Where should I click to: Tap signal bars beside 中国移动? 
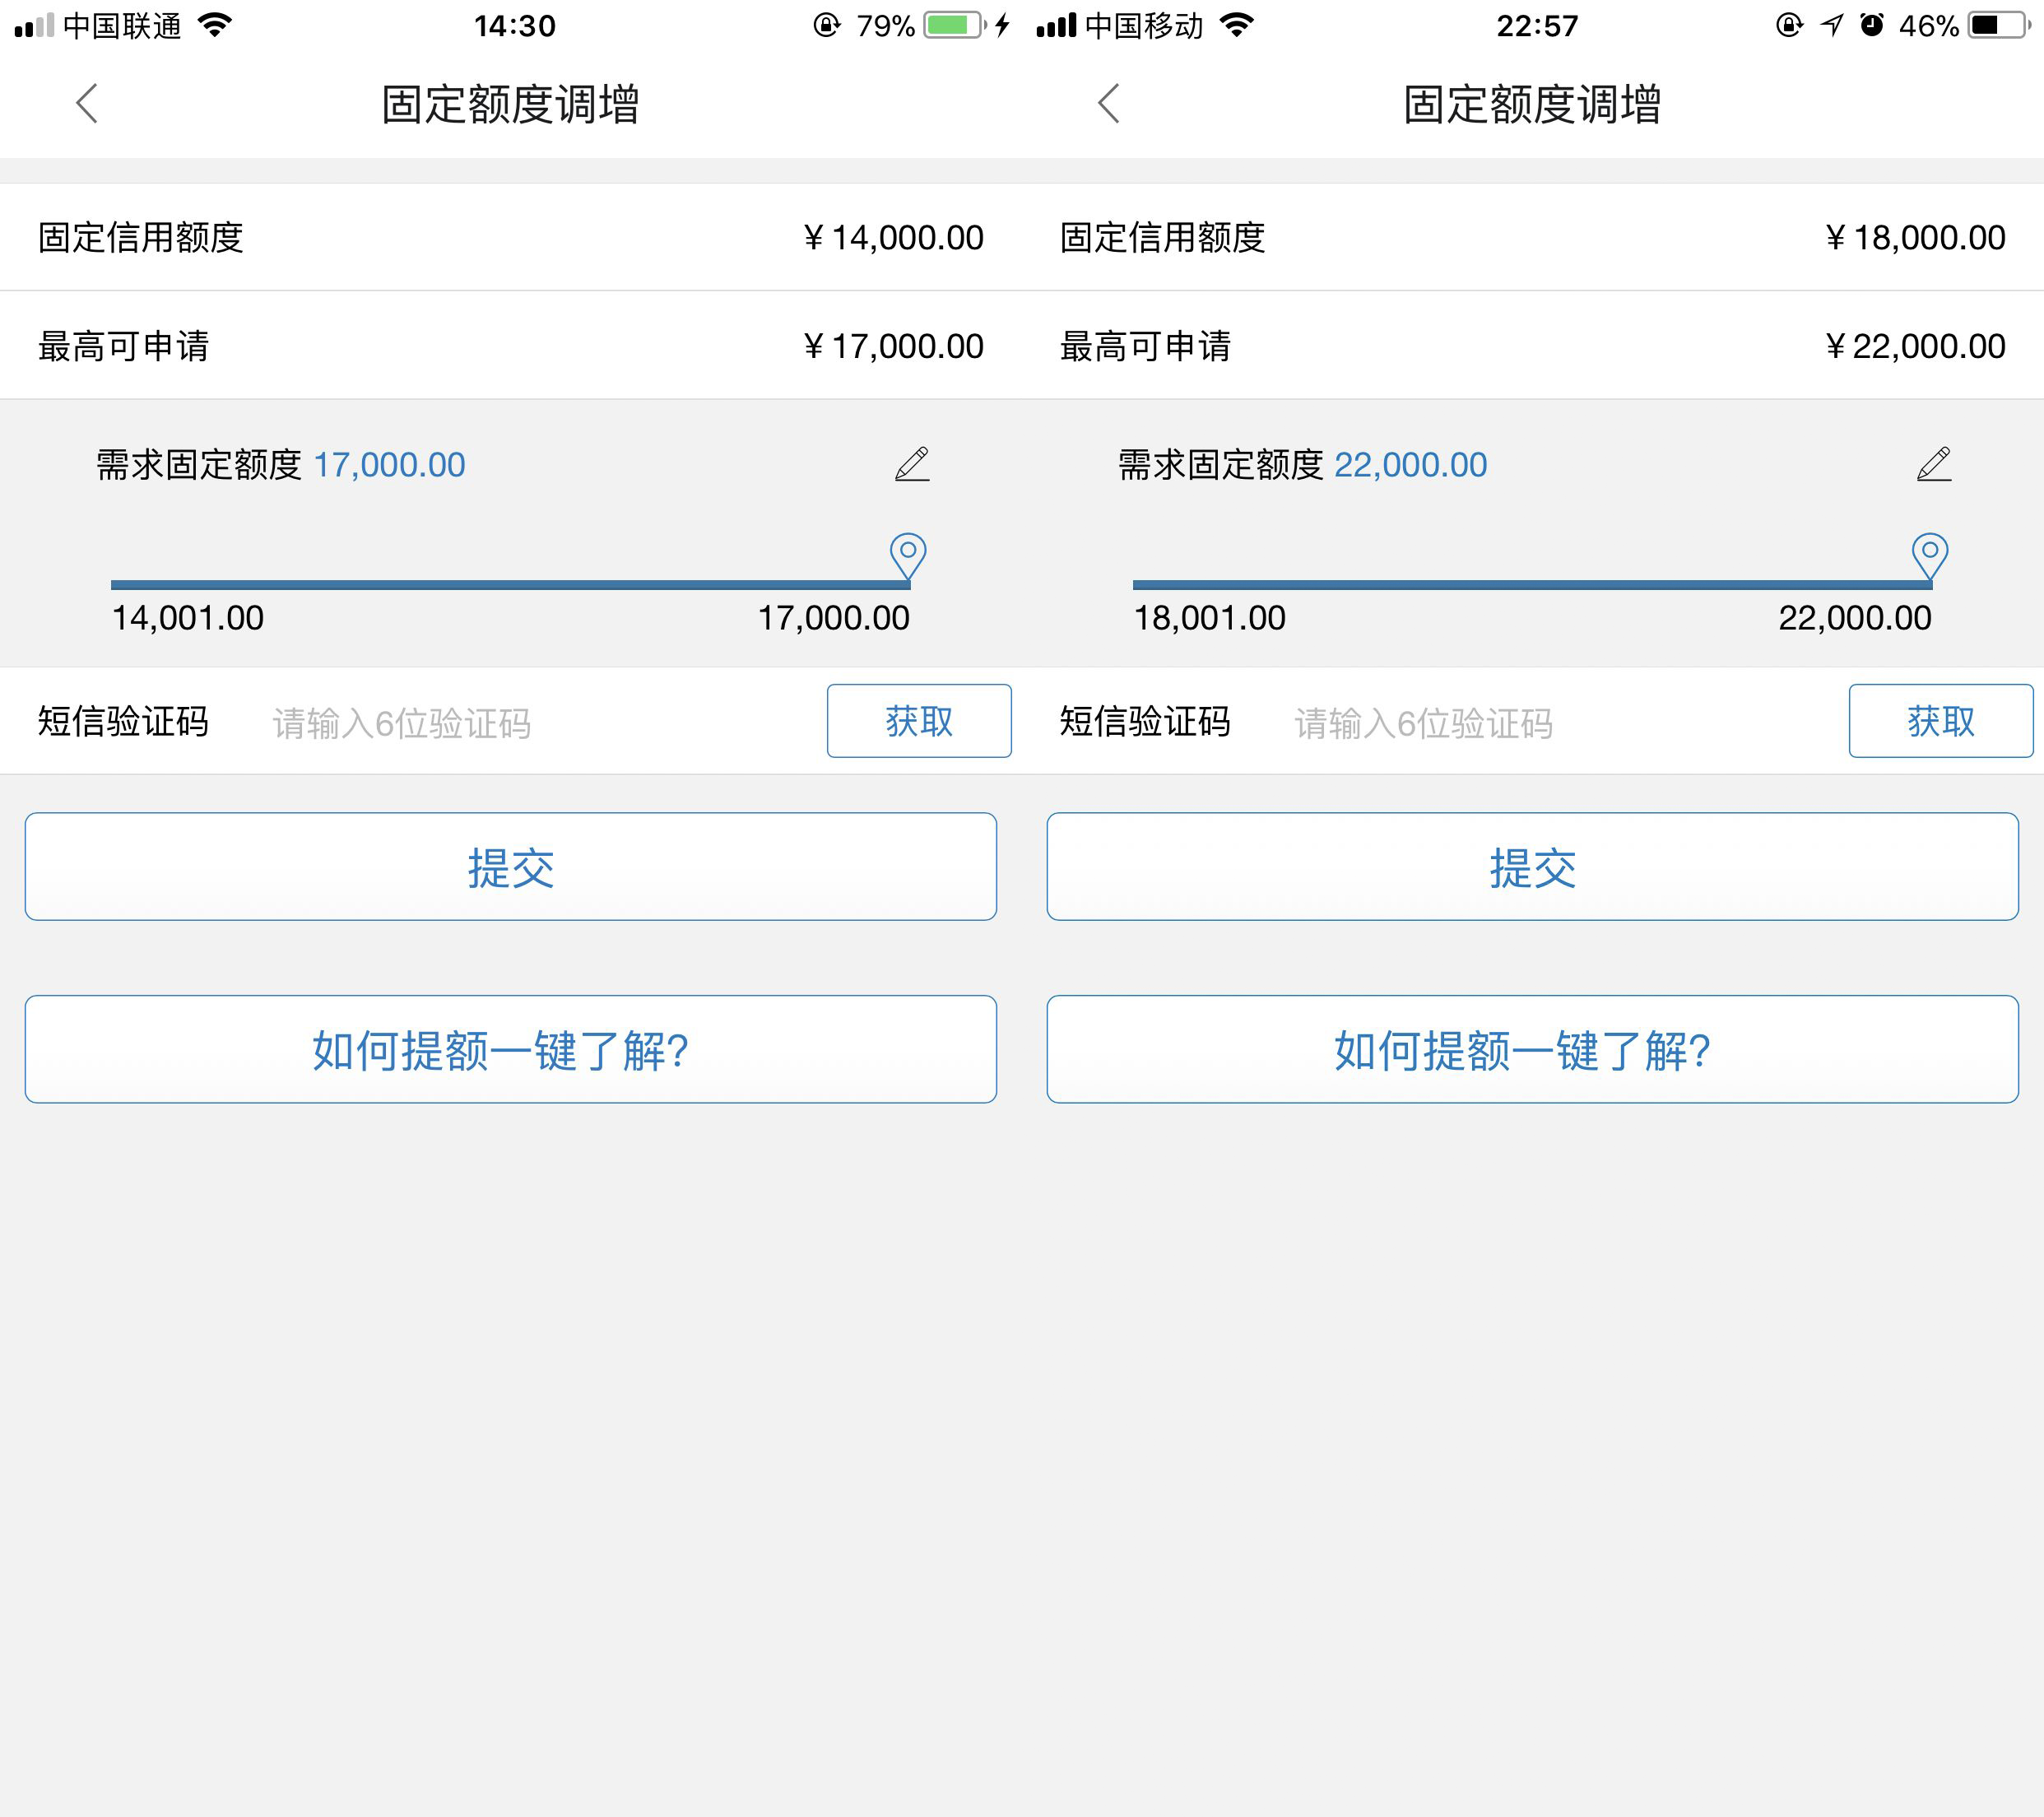(1056, 26)
